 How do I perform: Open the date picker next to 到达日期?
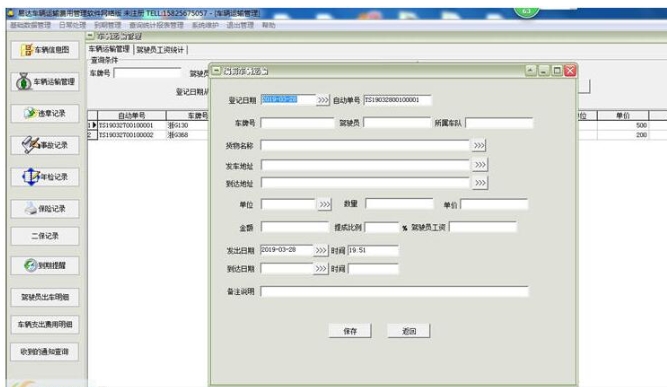click(321, 269)
